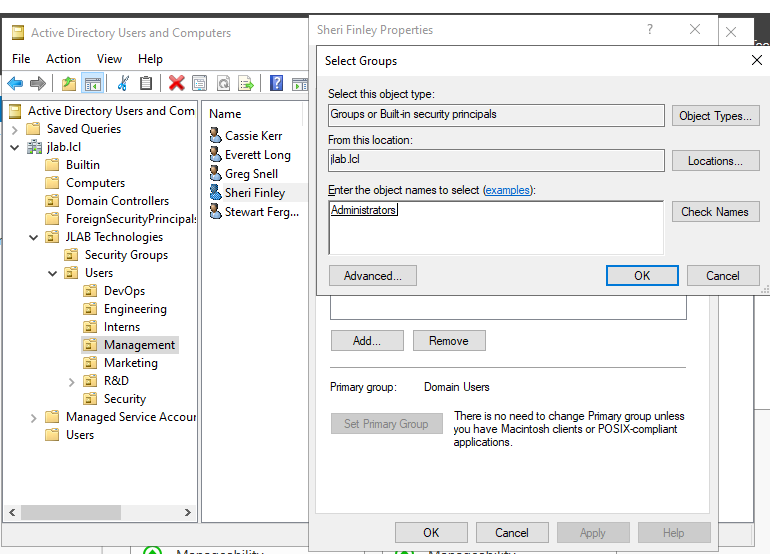This screenshot has height=554, width=770.
Task: Open the examples link in Select Groups
Action: (508, 190)
